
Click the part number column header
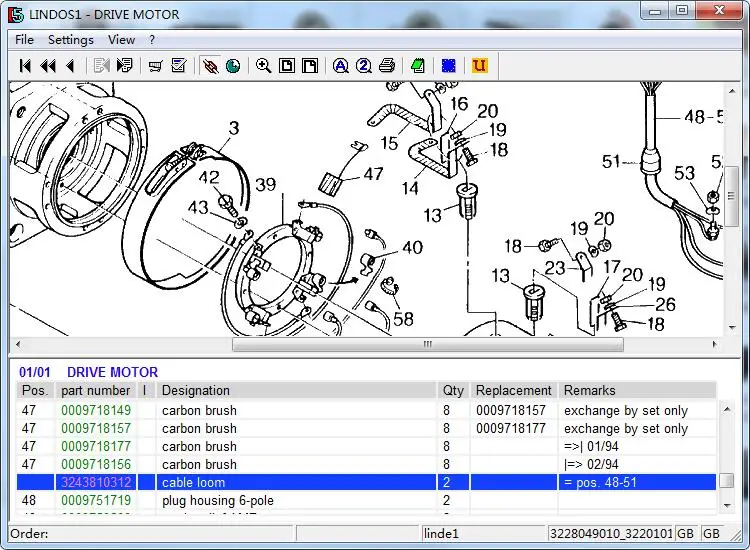click(96, 390)
